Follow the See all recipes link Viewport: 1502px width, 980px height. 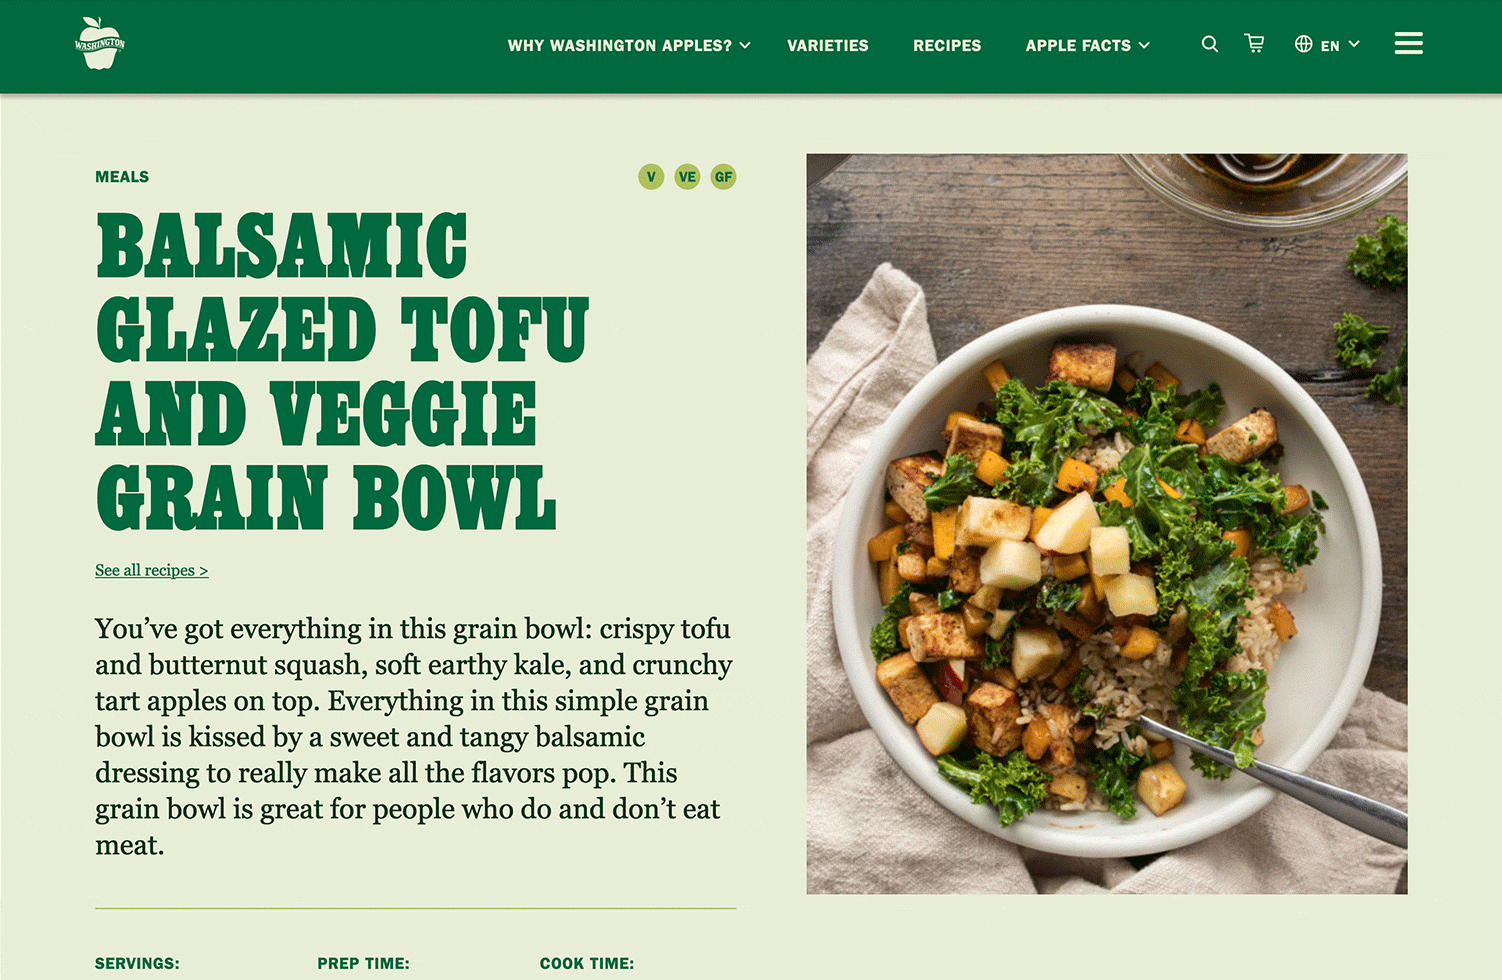click(152, 570)
